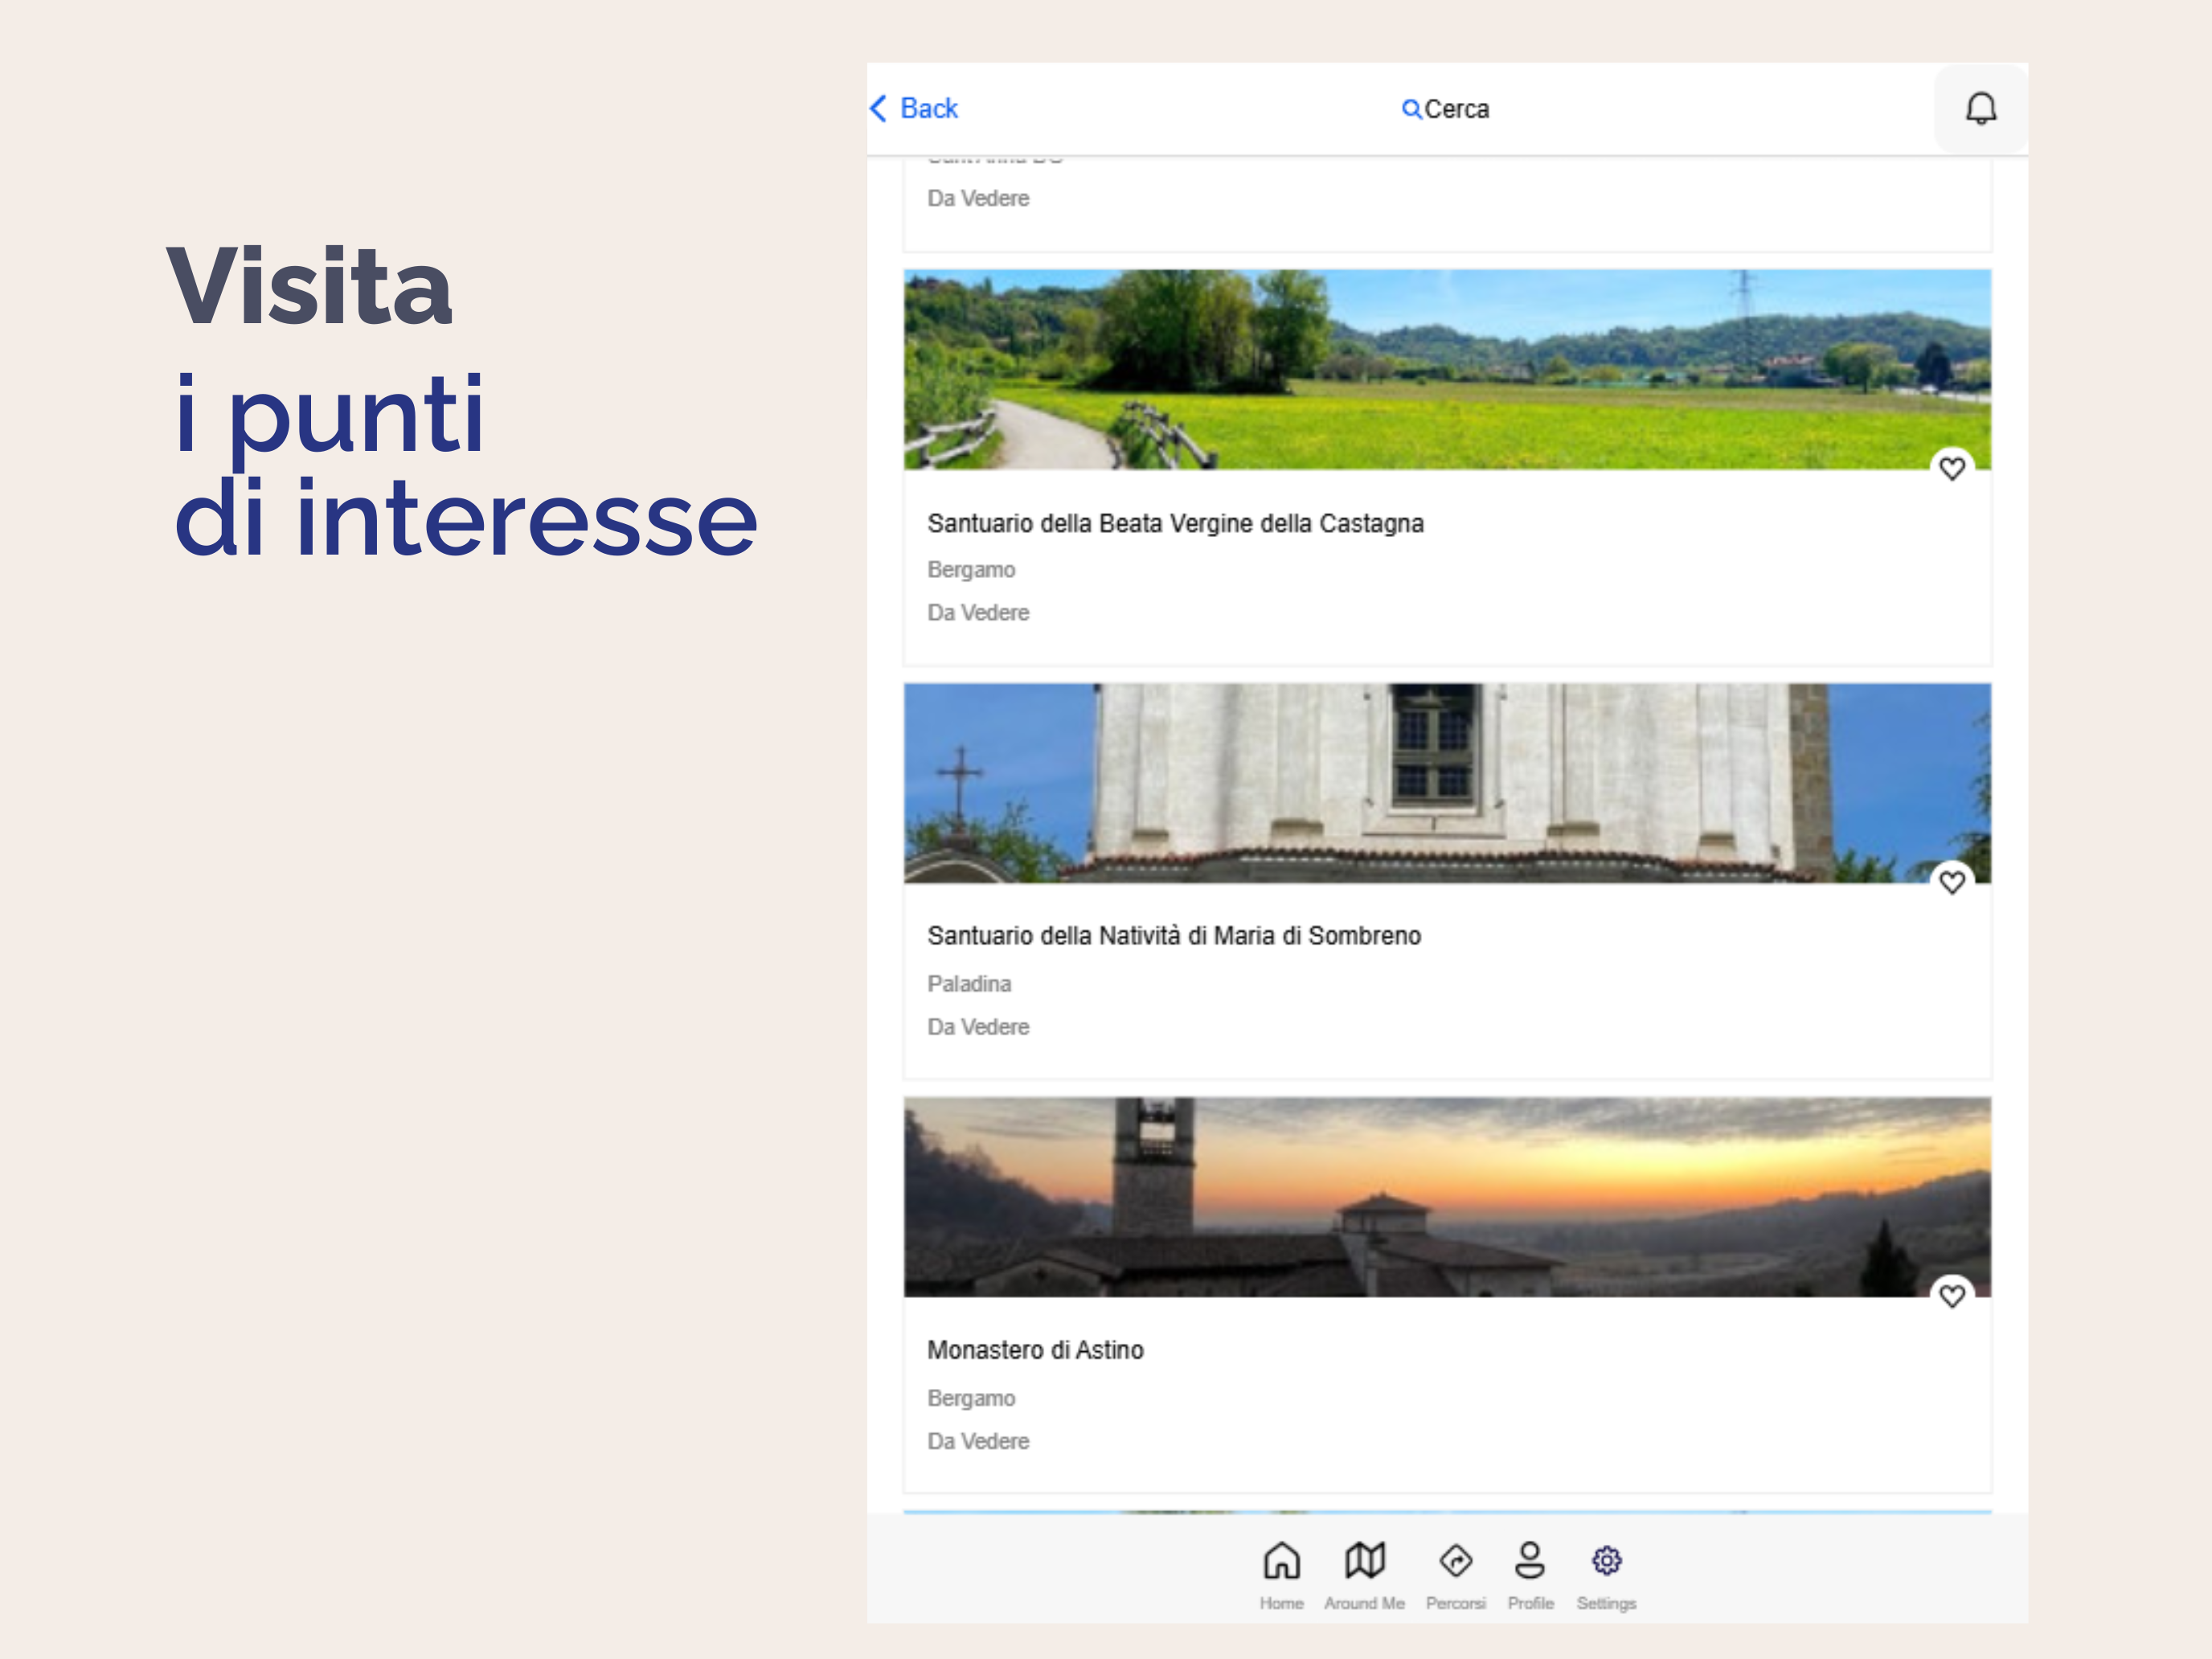Open the Percorsi routes icon
Viewport: 2212px width, 1659px height.
1455,1560
